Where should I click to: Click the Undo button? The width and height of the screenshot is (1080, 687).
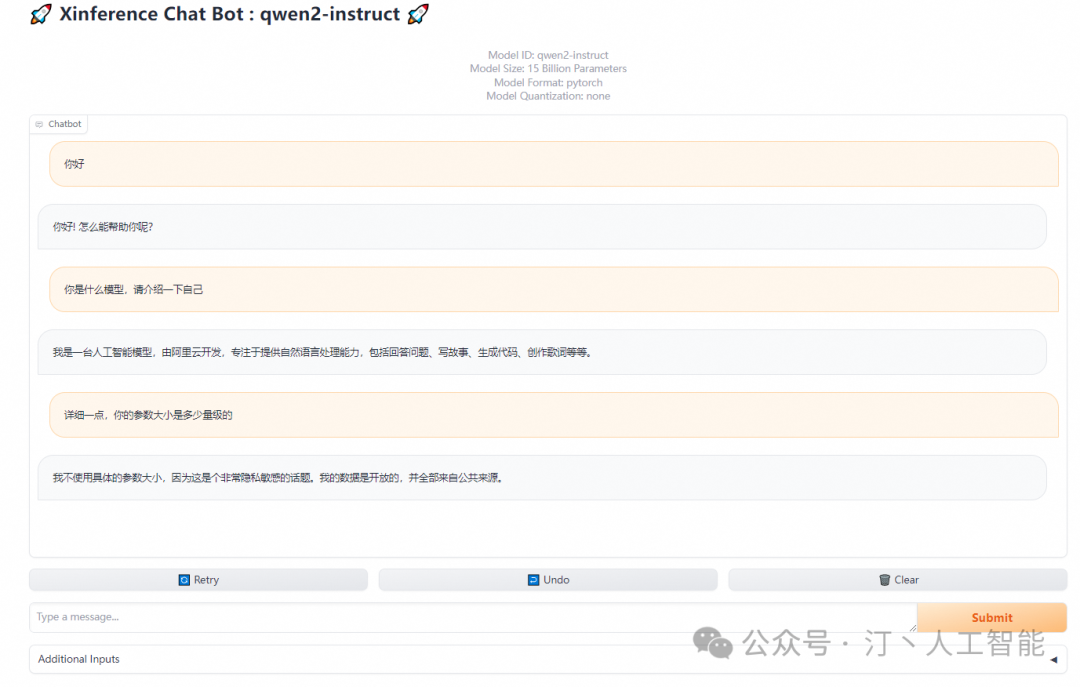(x=548, y=580)
